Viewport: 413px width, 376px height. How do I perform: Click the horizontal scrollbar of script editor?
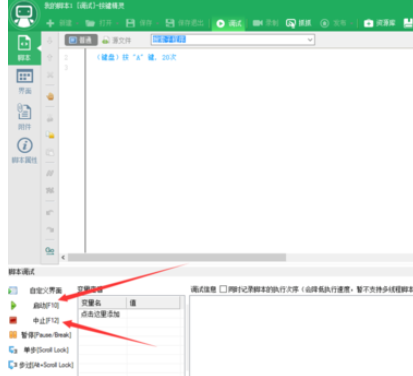pyautogui.click(x=177, y=257)
